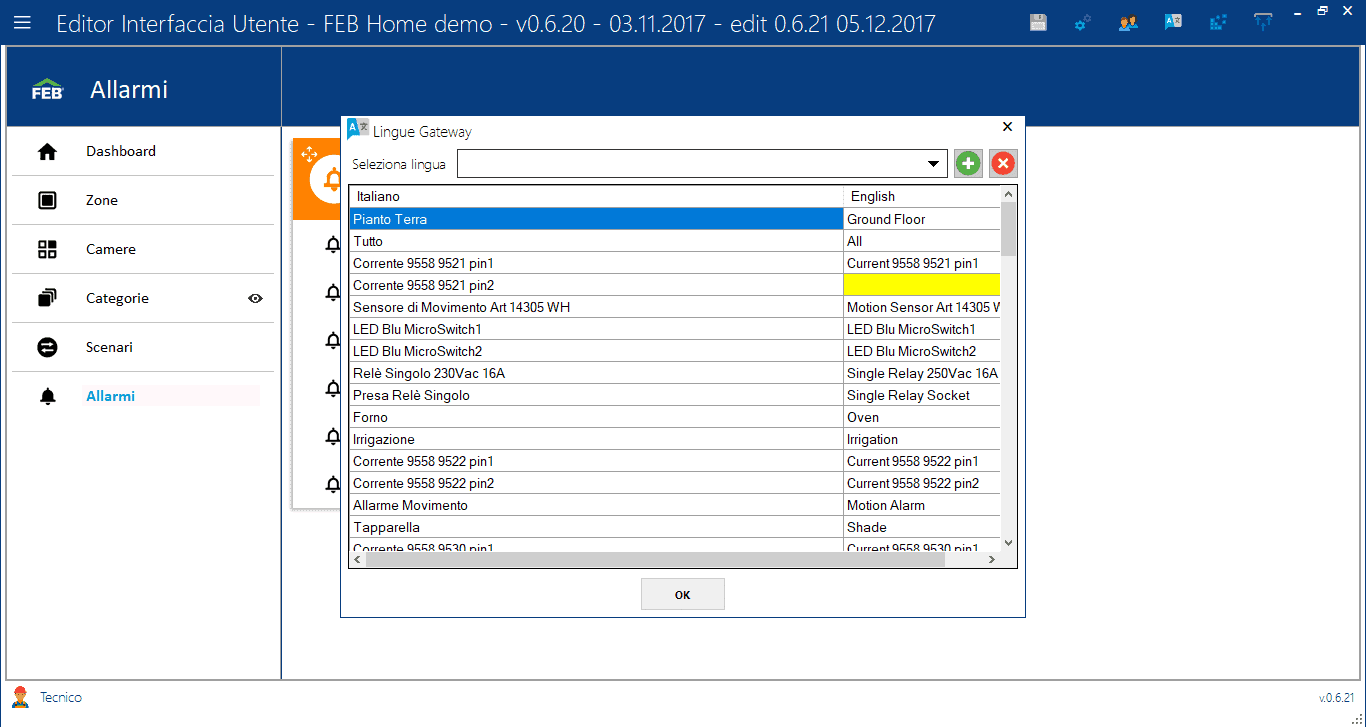Click the horizontal scrollbar thumb in the table
Viewport: 1366px width, 727px height.
click(655, 560)
